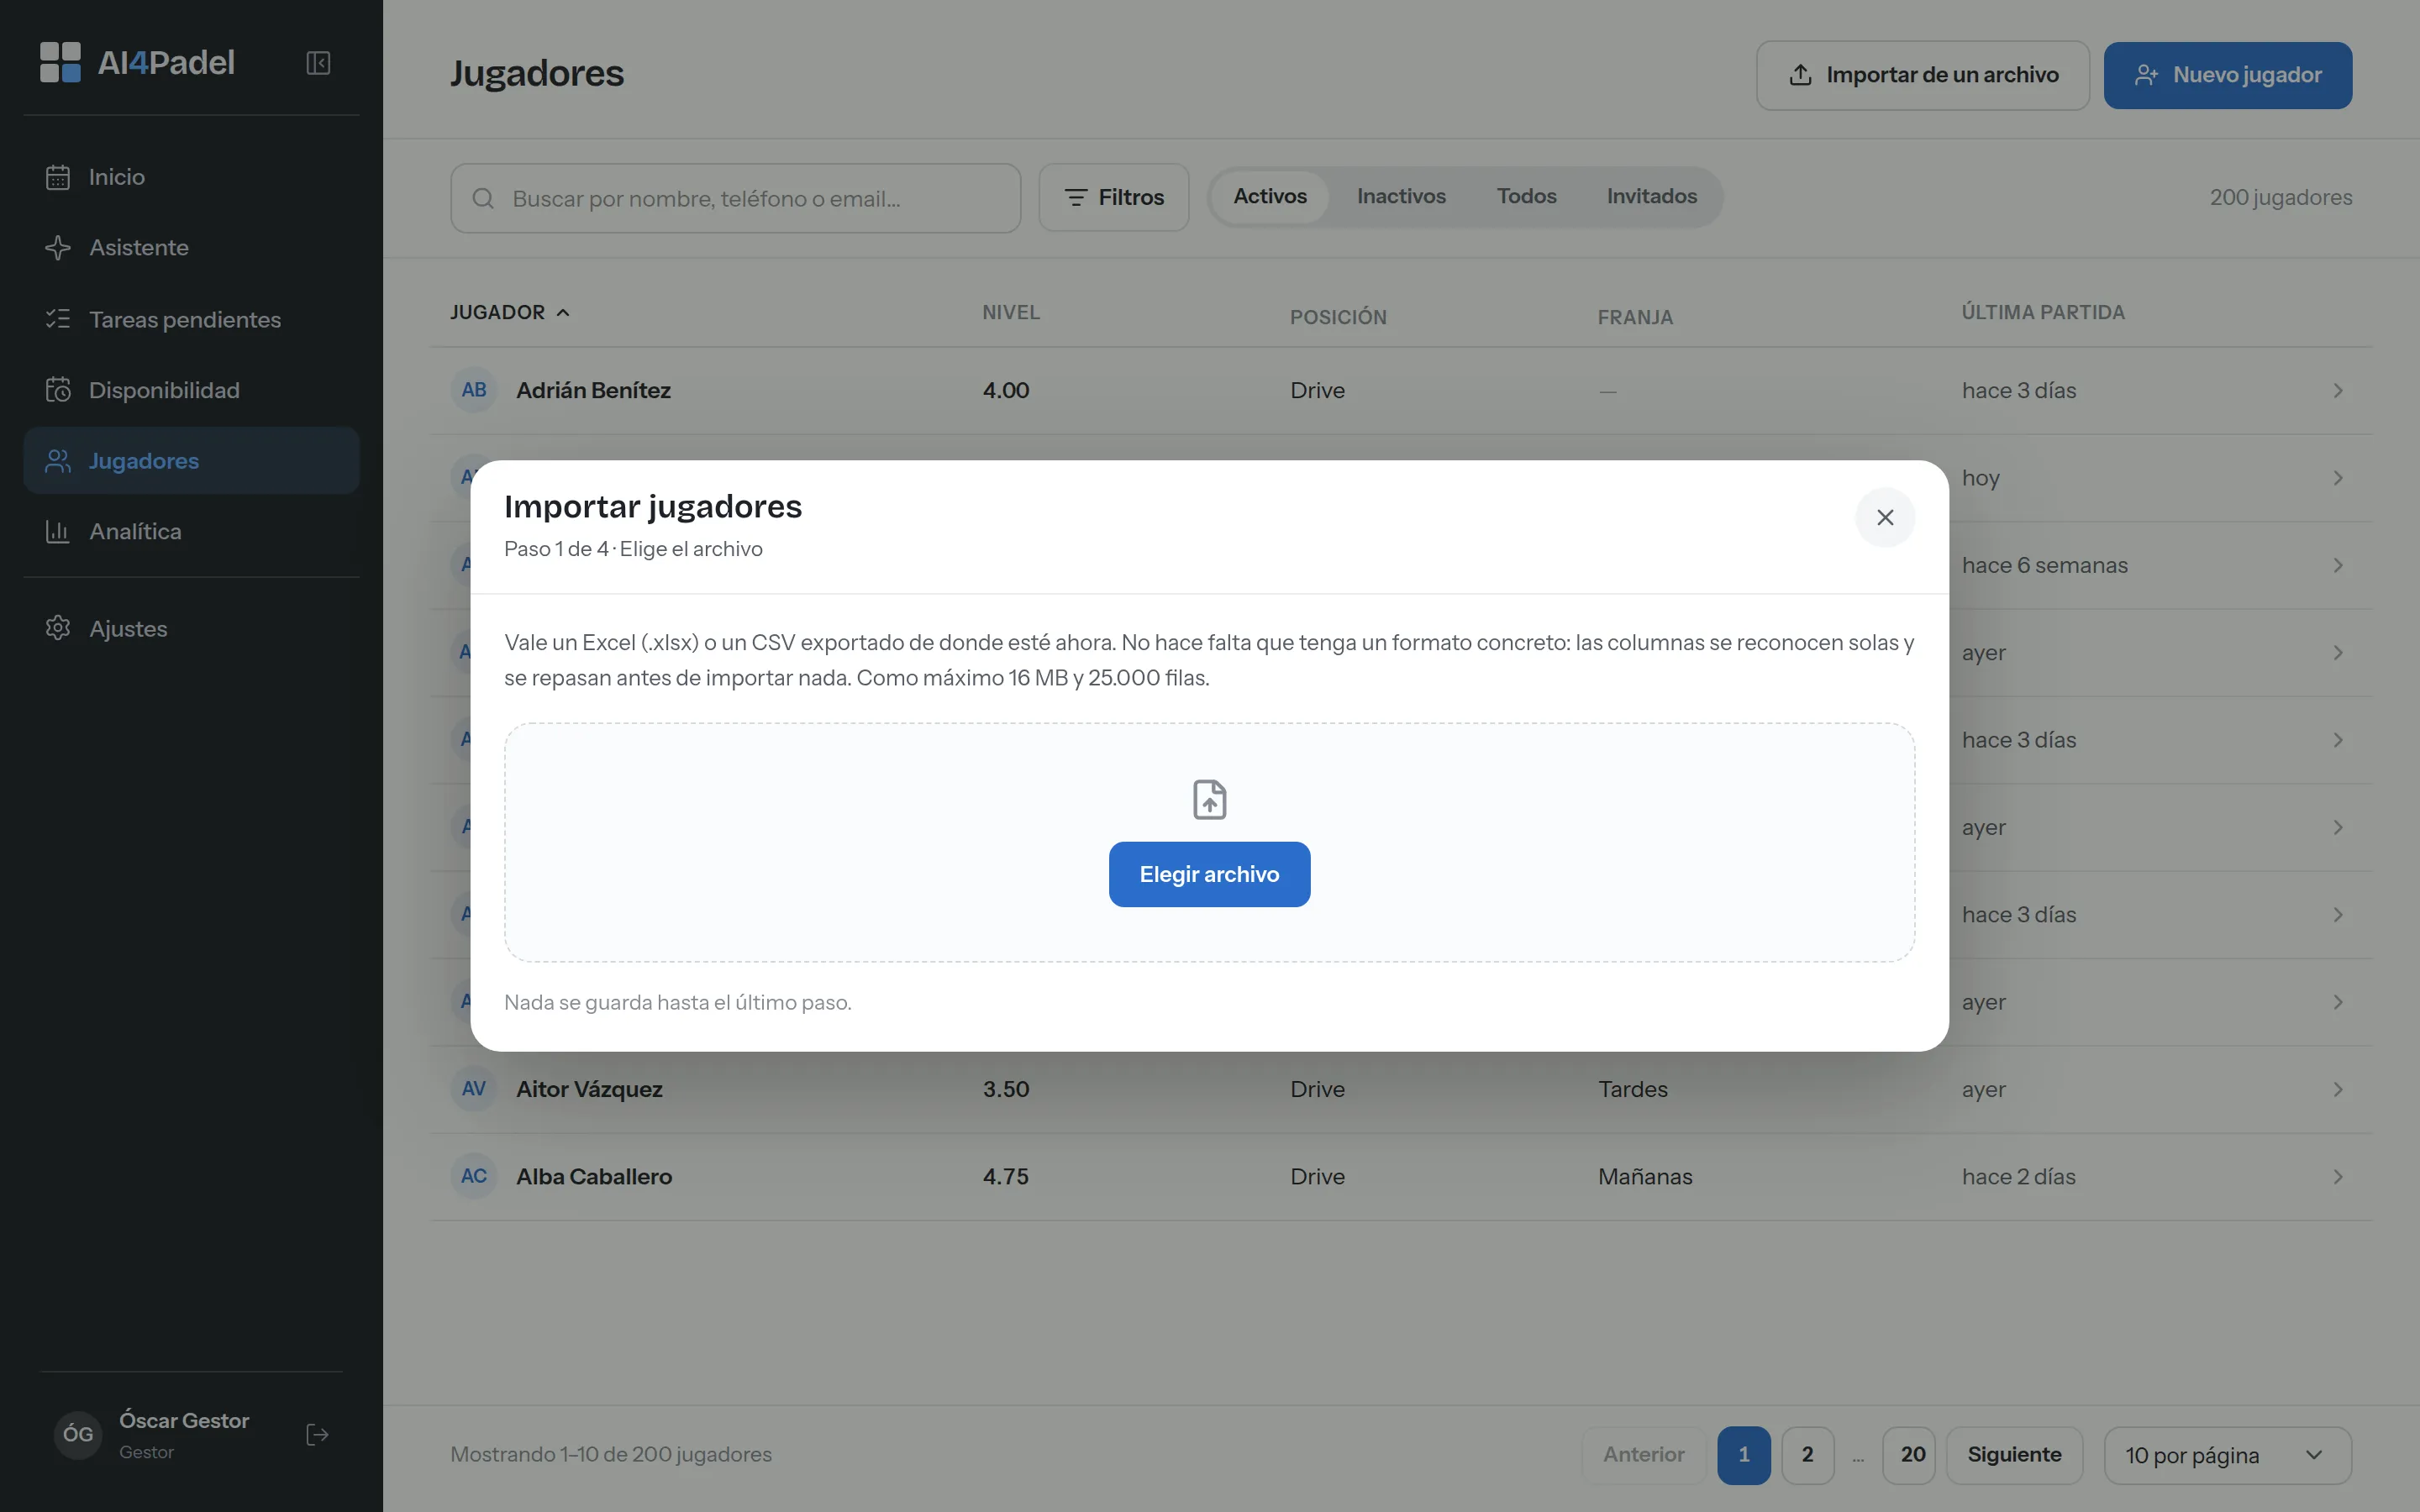Viewport: 2420px width, 1512px height.
Task: Switch to the Invitados tab
Action: point(1651,196)
